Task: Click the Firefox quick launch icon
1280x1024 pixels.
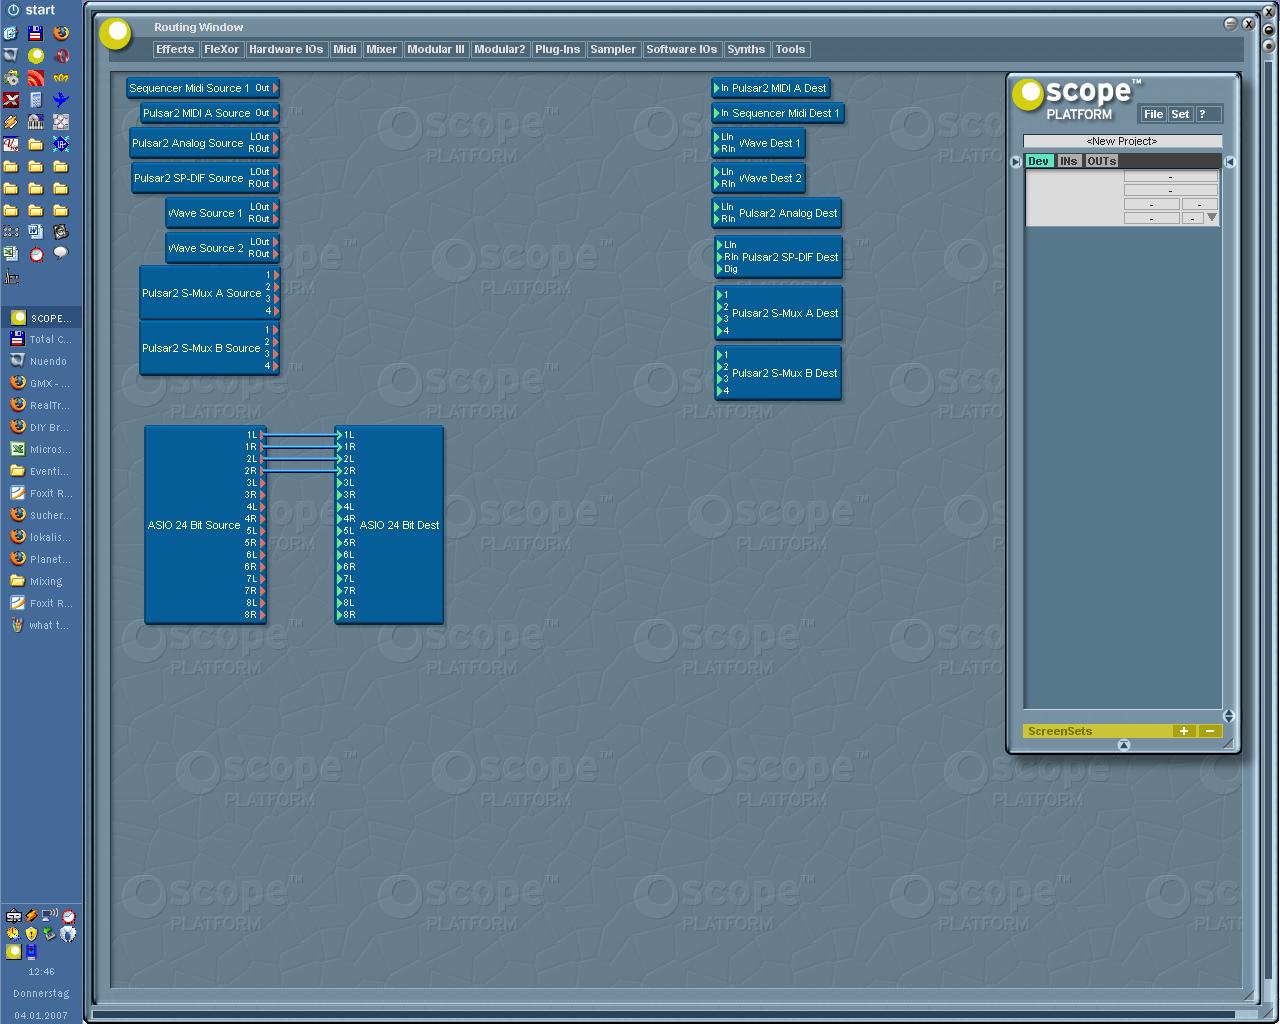Action: pos(61,33)
